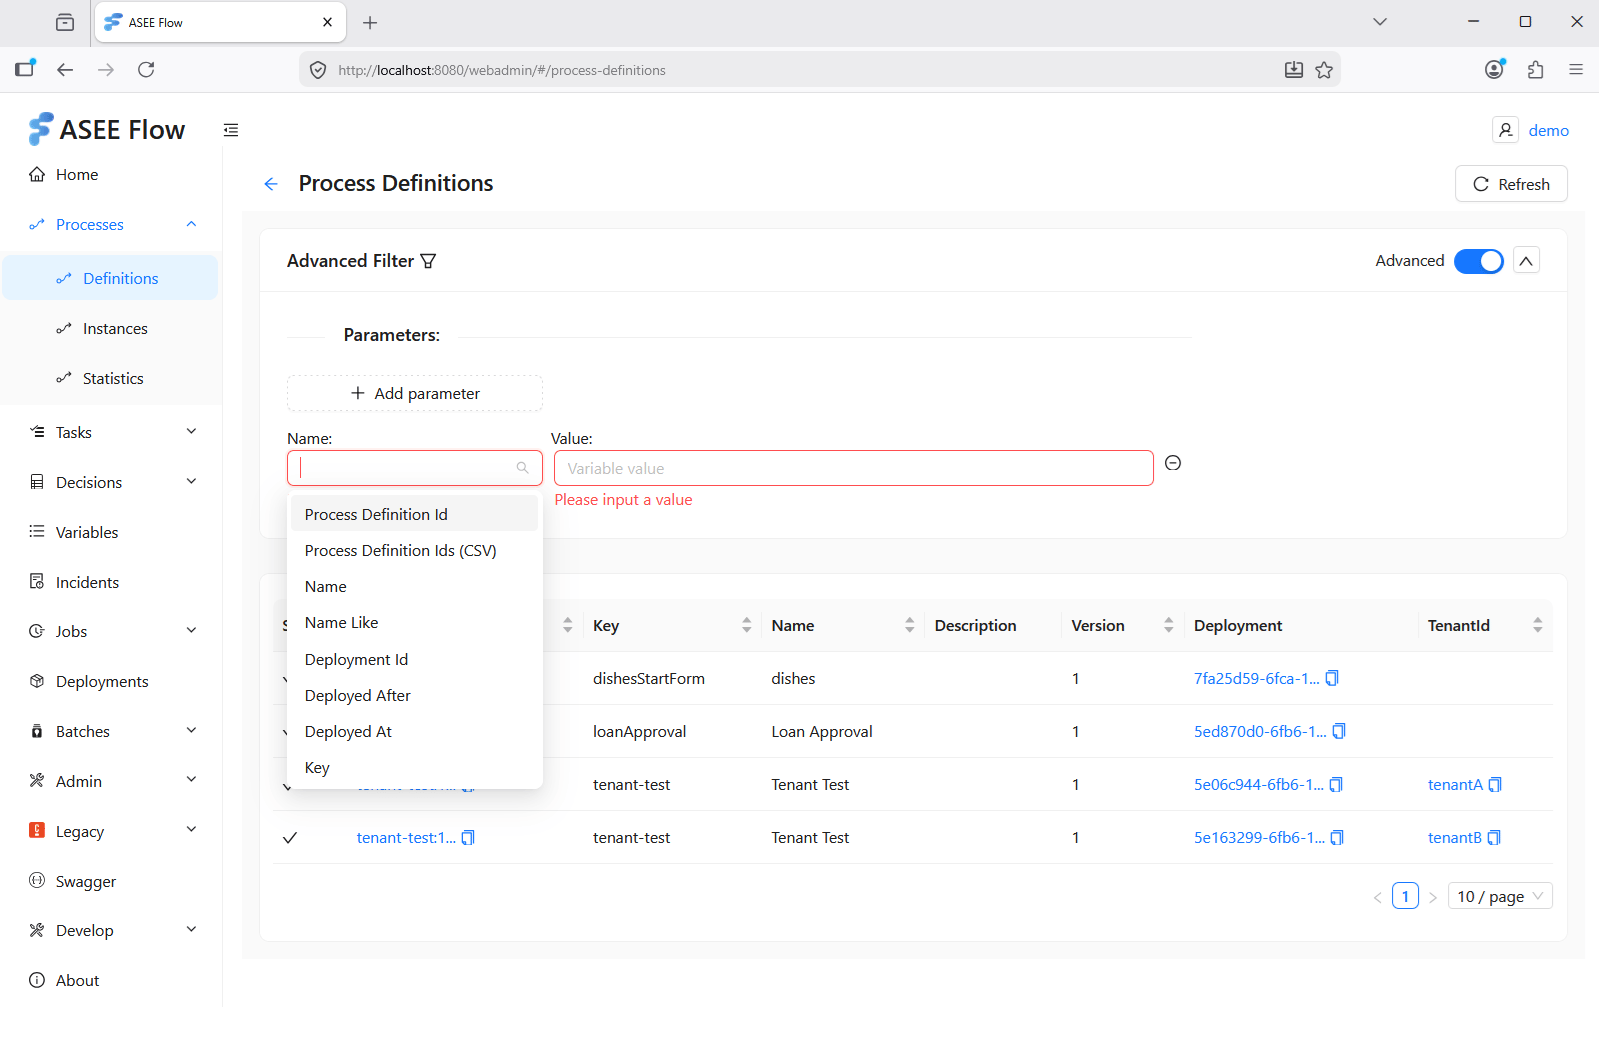
Task: Go back using browser back arrow
Action: [65, 70]
